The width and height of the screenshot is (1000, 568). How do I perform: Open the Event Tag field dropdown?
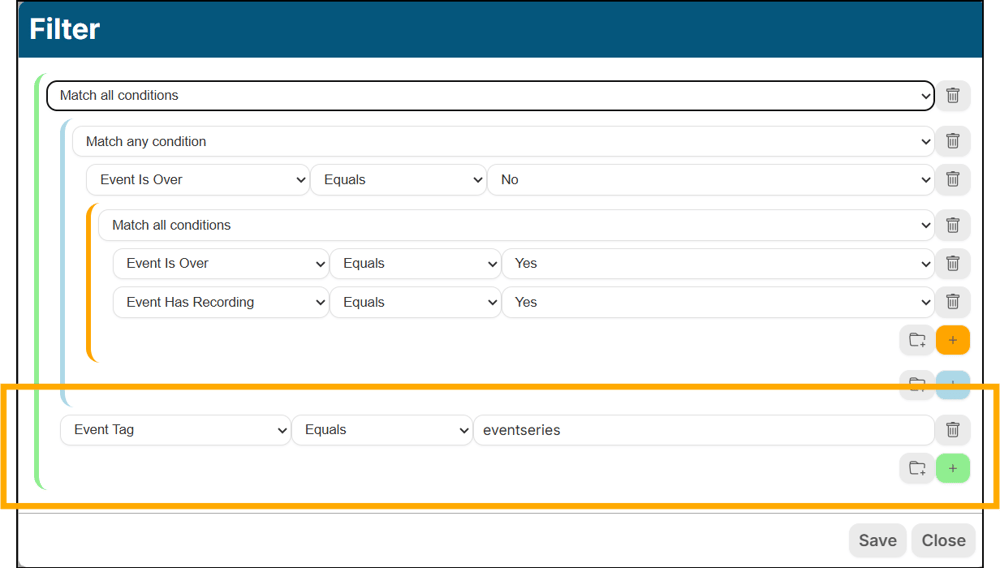175,430
